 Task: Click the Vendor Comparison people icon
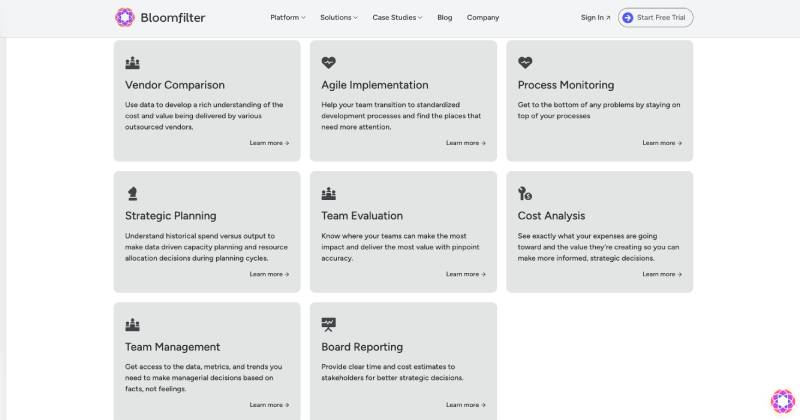132,62
